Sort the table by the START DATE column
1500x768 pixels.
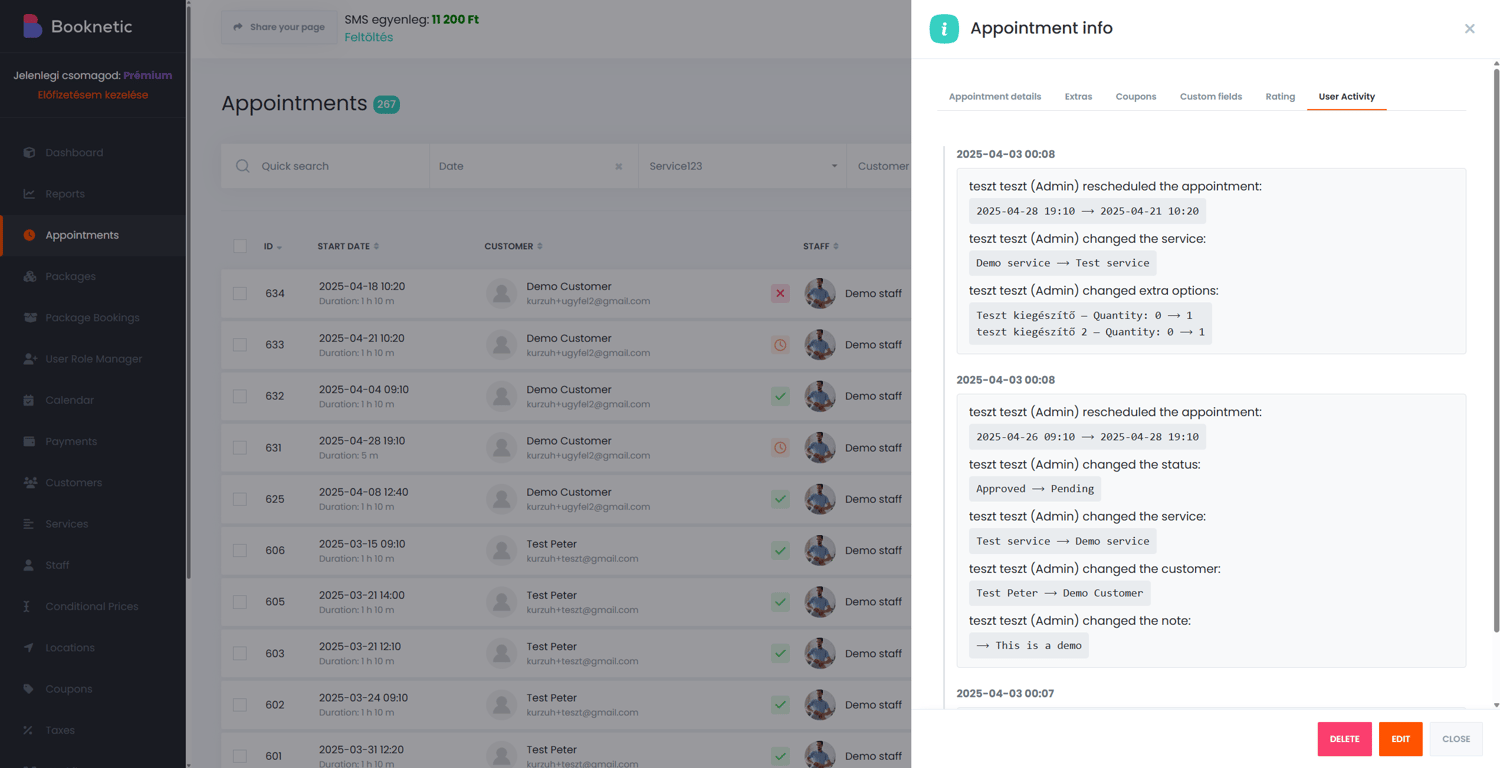tap(376, 246)
